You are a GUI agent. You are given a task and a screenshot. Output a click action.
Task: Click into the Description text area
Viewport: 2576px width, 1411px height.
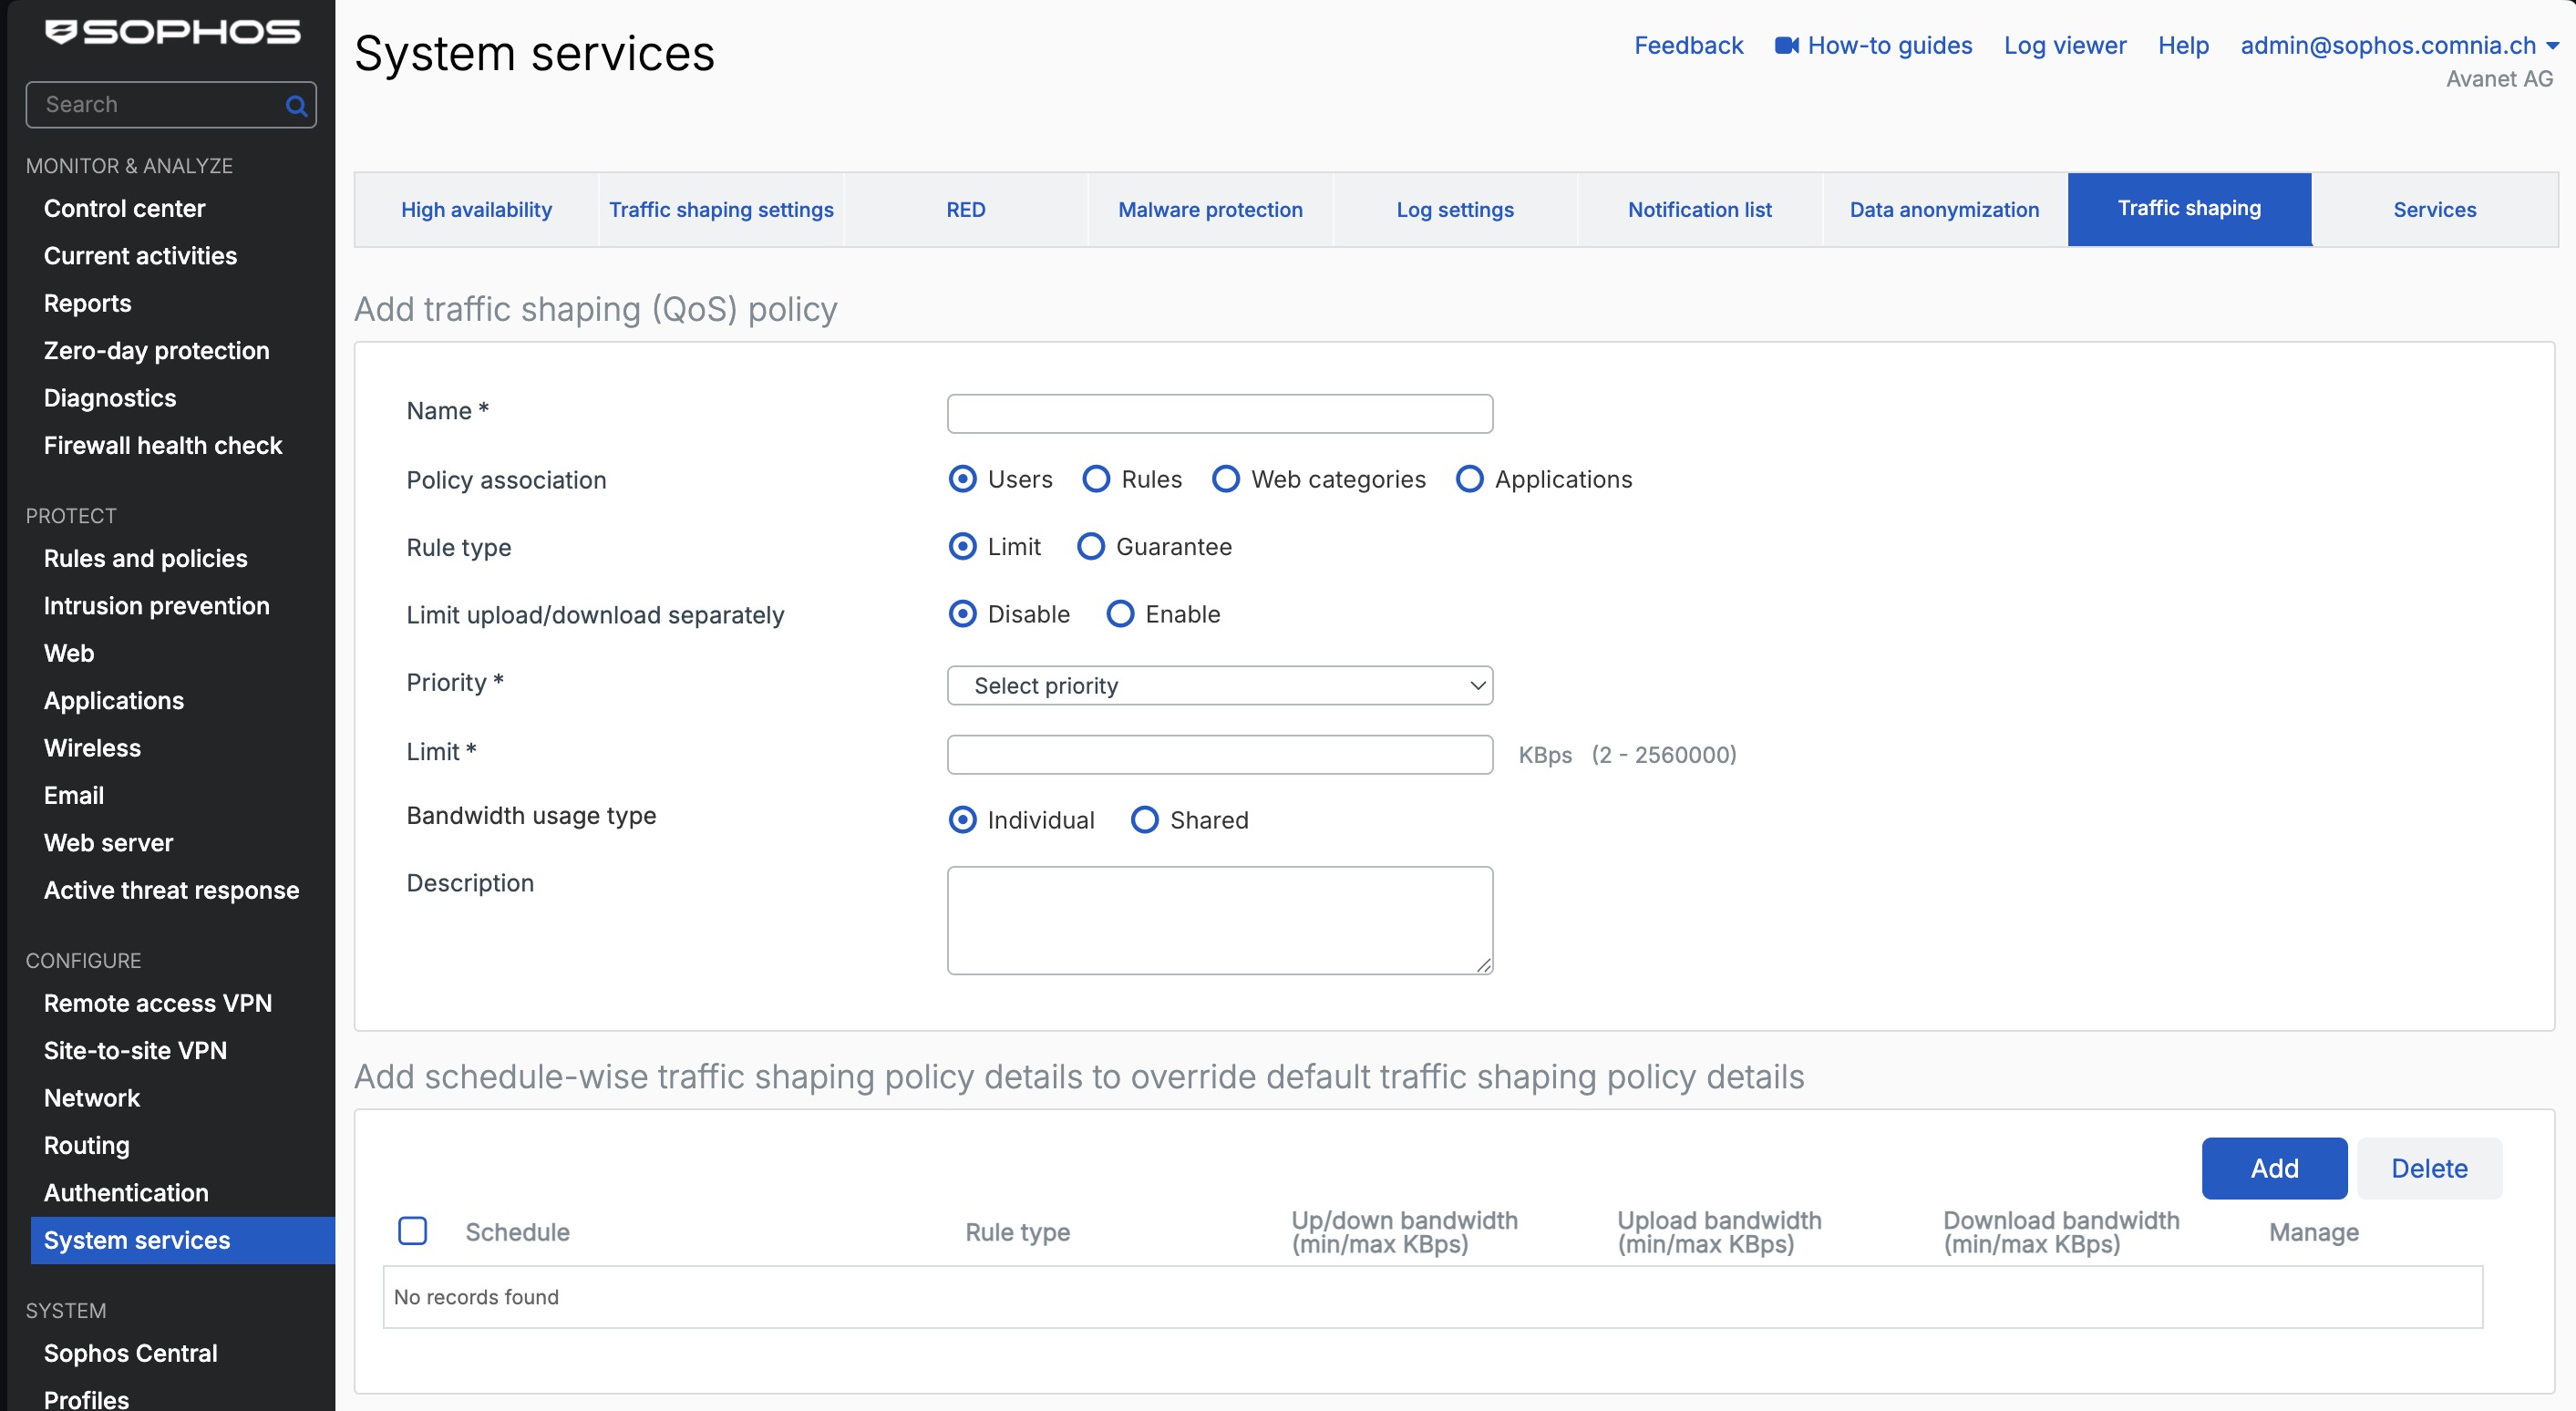pyautogui.click(x=1220, y=920)
